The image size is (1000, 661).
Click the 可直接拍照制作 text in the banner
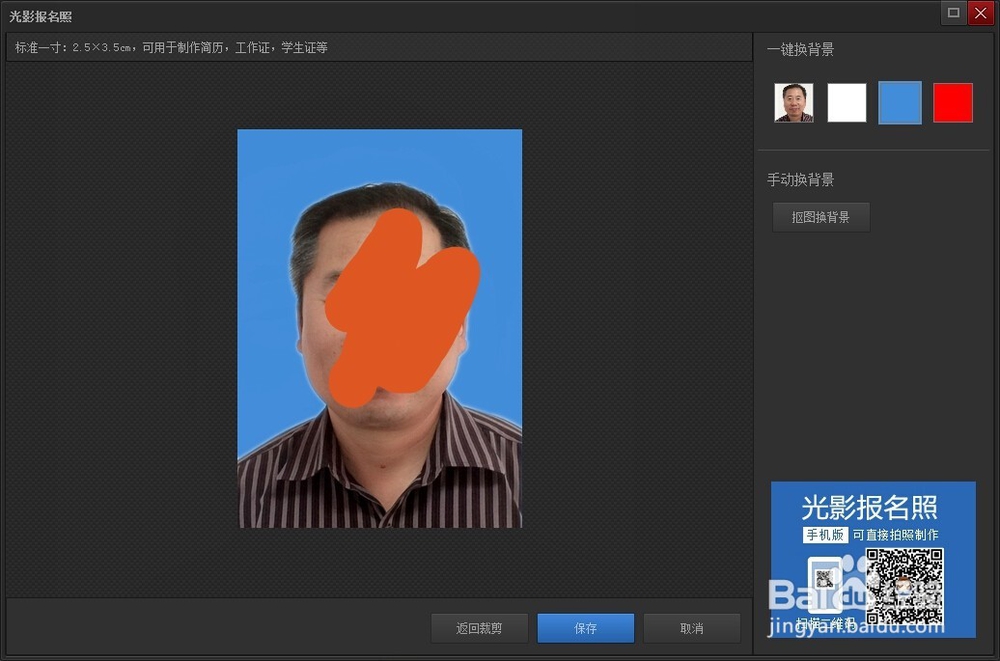pos(895,535)
